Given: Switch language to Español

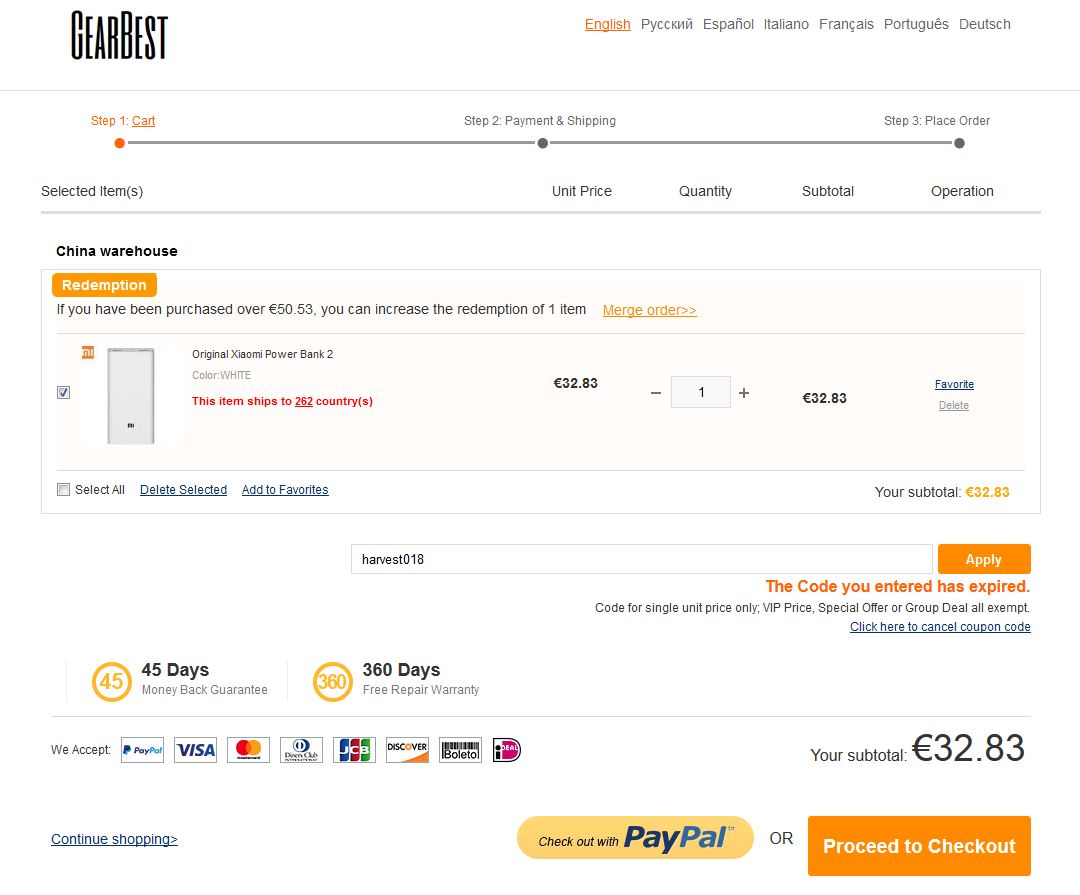Looking at the screenshot, I should coord(728,24).
